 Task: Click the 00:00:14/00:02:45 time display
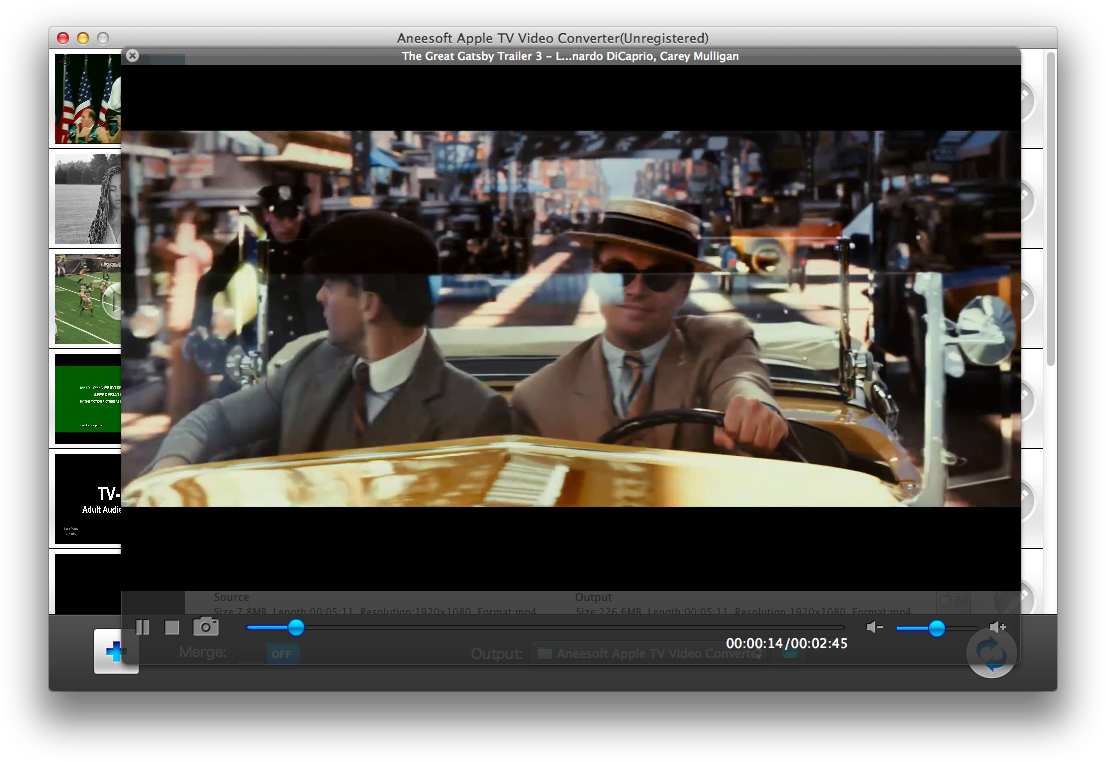point(786,643)
